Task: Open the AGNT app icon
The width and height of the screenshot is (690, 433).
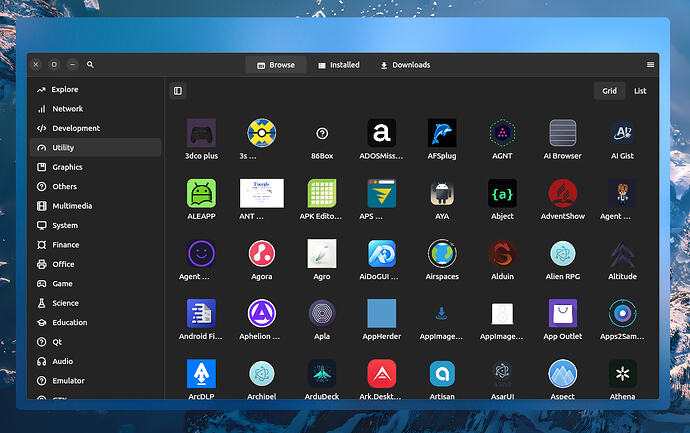Action: (502, 133)
